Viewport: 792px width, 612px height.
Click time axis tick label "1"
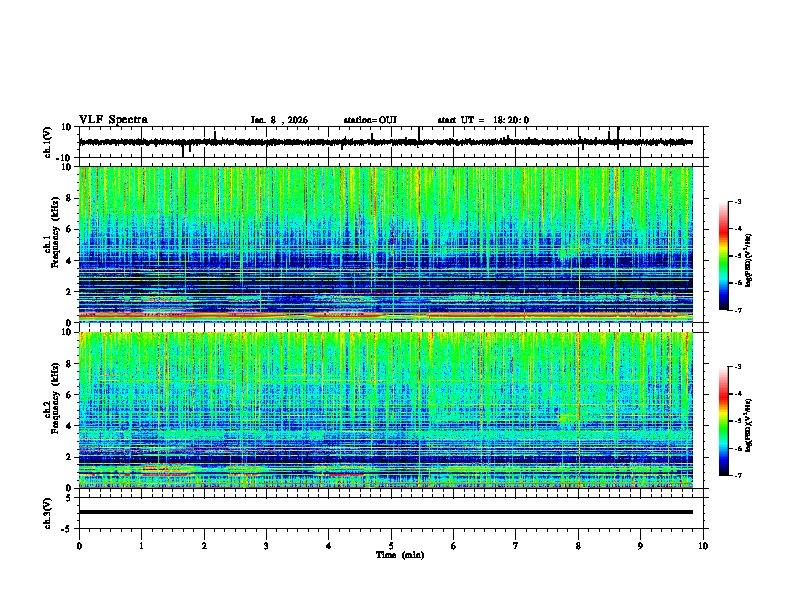pos(141,546)
